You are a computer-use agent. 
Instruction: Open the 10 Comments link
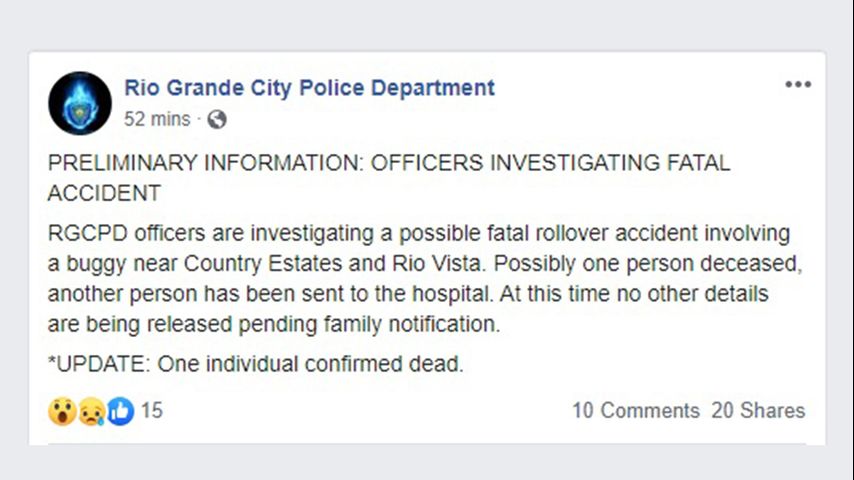coord(635,411)
